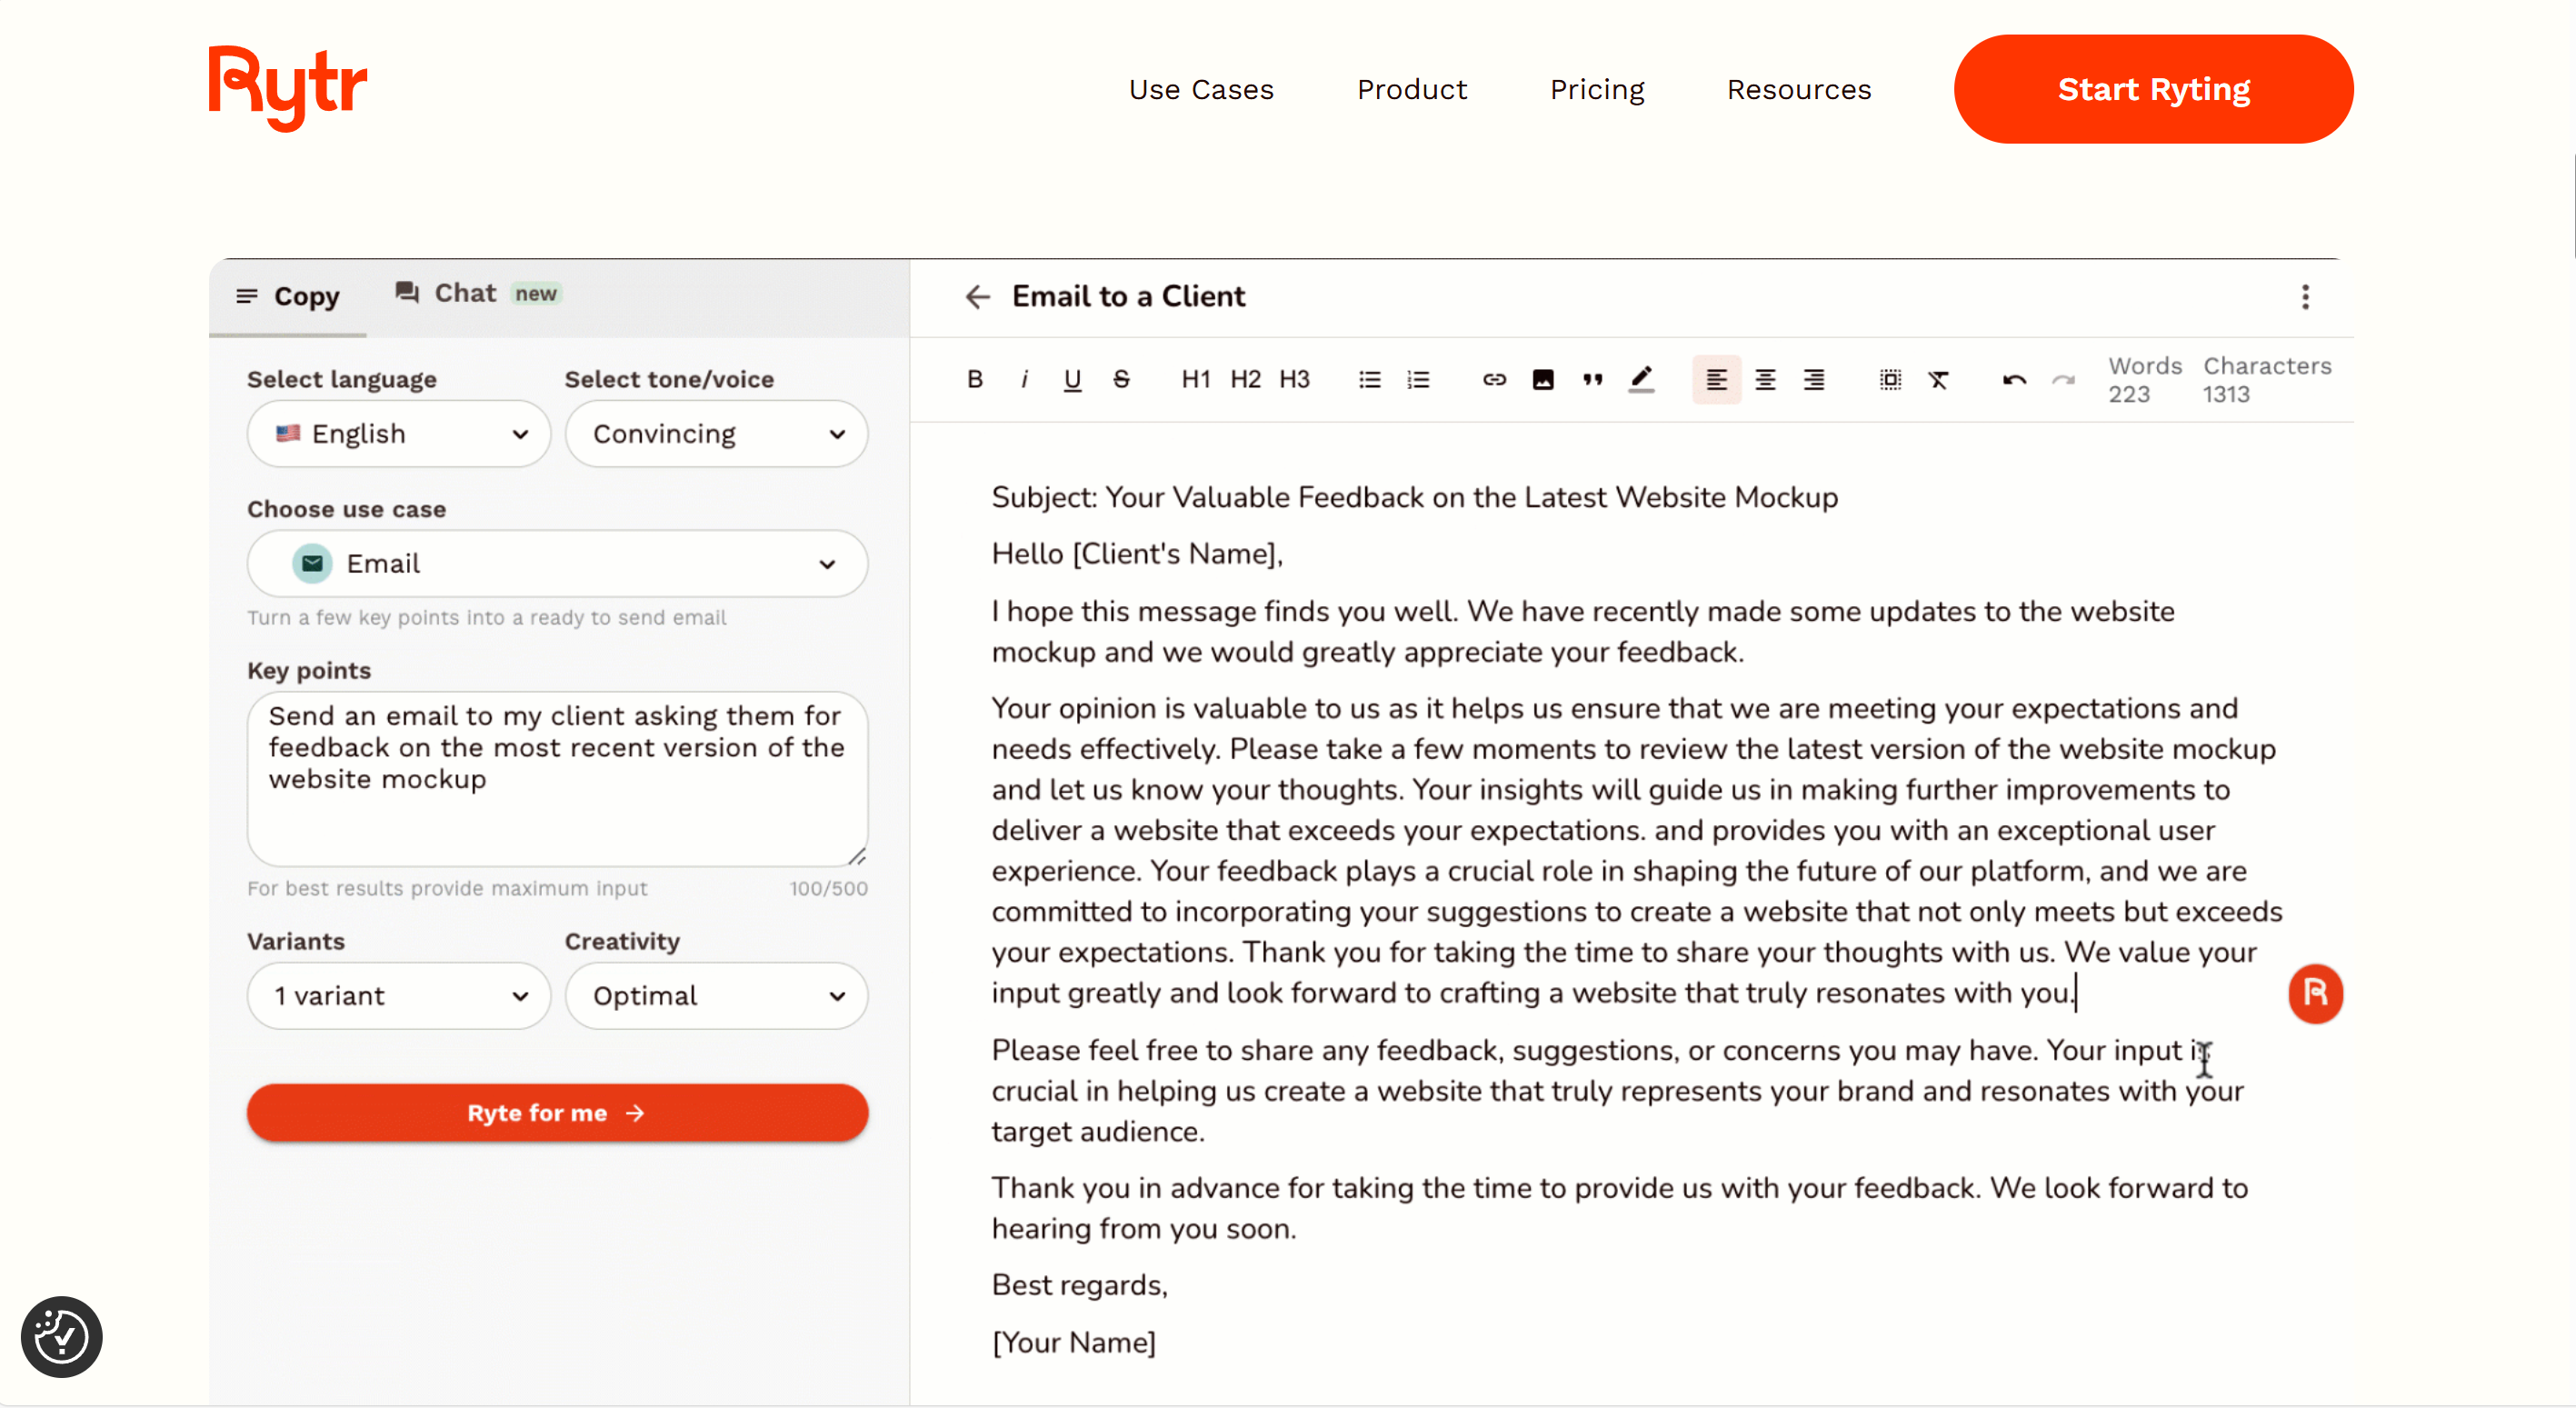This screenshot has width=2576, height=1408.
Task: Expand the Convincing tone dropdown
Action: point(716,433)
